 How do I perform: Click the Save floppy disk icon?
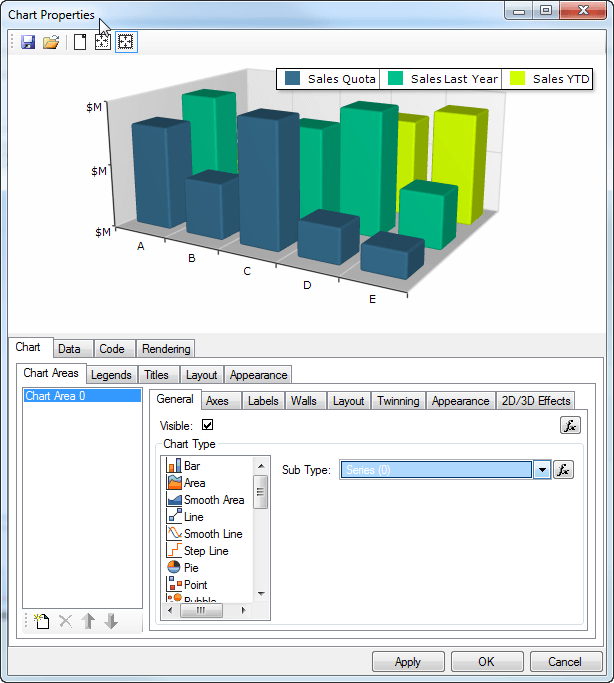point(28,42)
